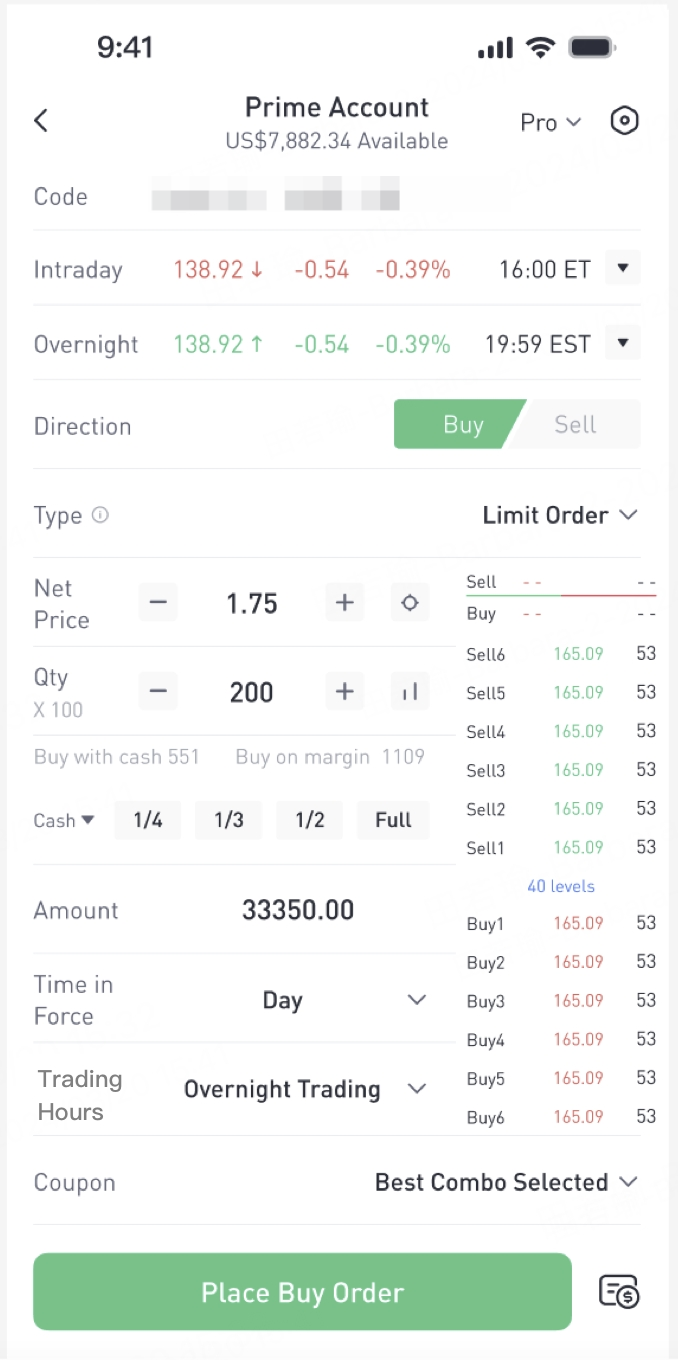The height and width of the screenshot is (1360, 678).
Task: Select Buy direction
Action: click(460, 424)
